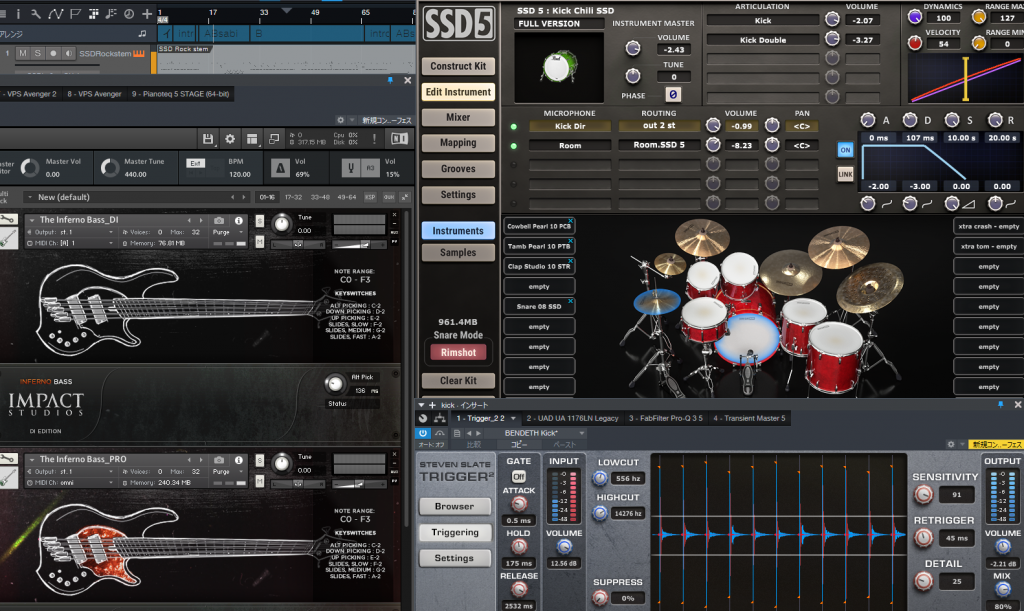Click wrench icon beside The Inferno Bass_DI

7,220
